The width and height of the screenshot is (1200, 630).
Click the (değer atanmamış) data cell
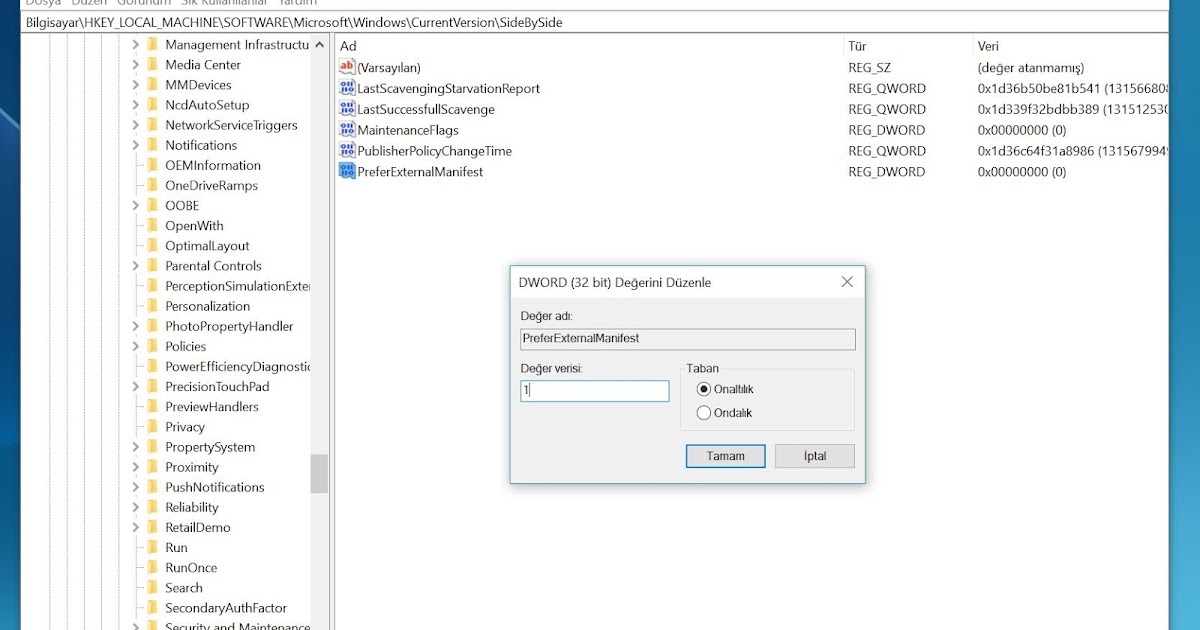[1031, 67]
